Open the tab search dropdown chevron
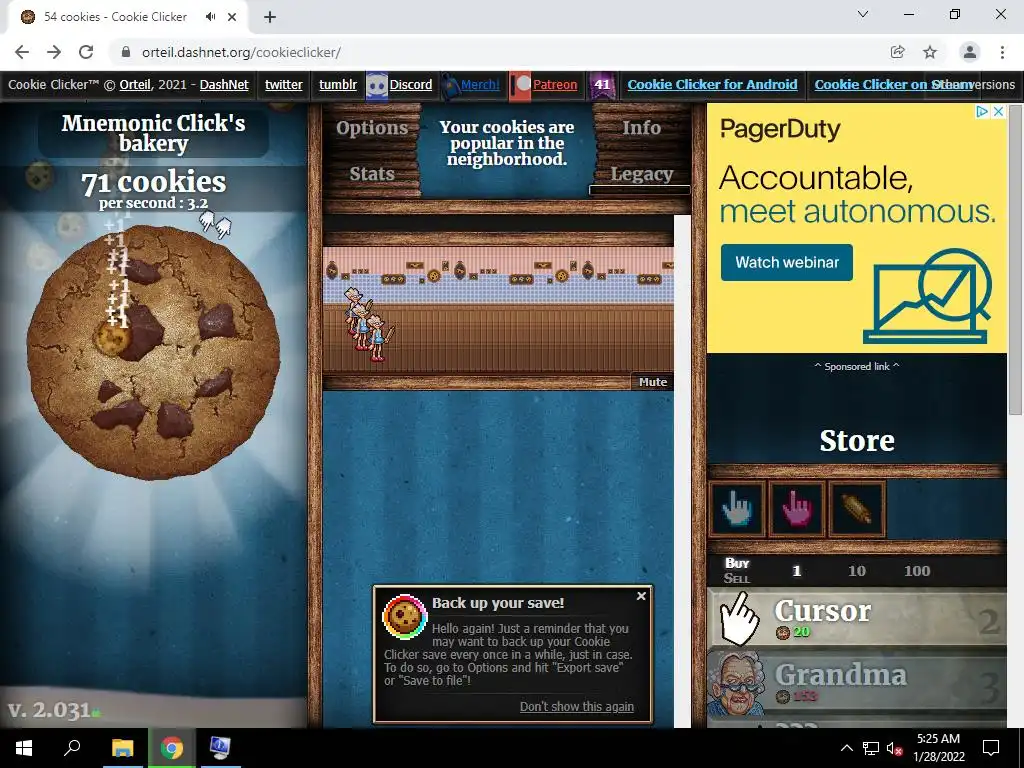Image resolution: width=1024 pixels, height=768 pixels. click(863, 14)
